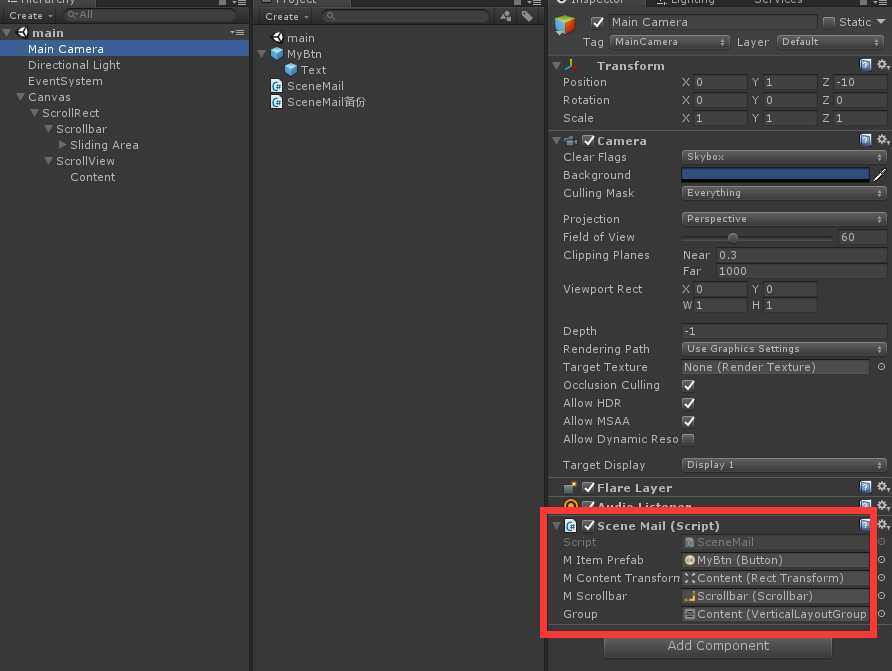Open Target Texture object picker circle
The height and width of the screenshot is (671, 892).
tap(881, 367)
